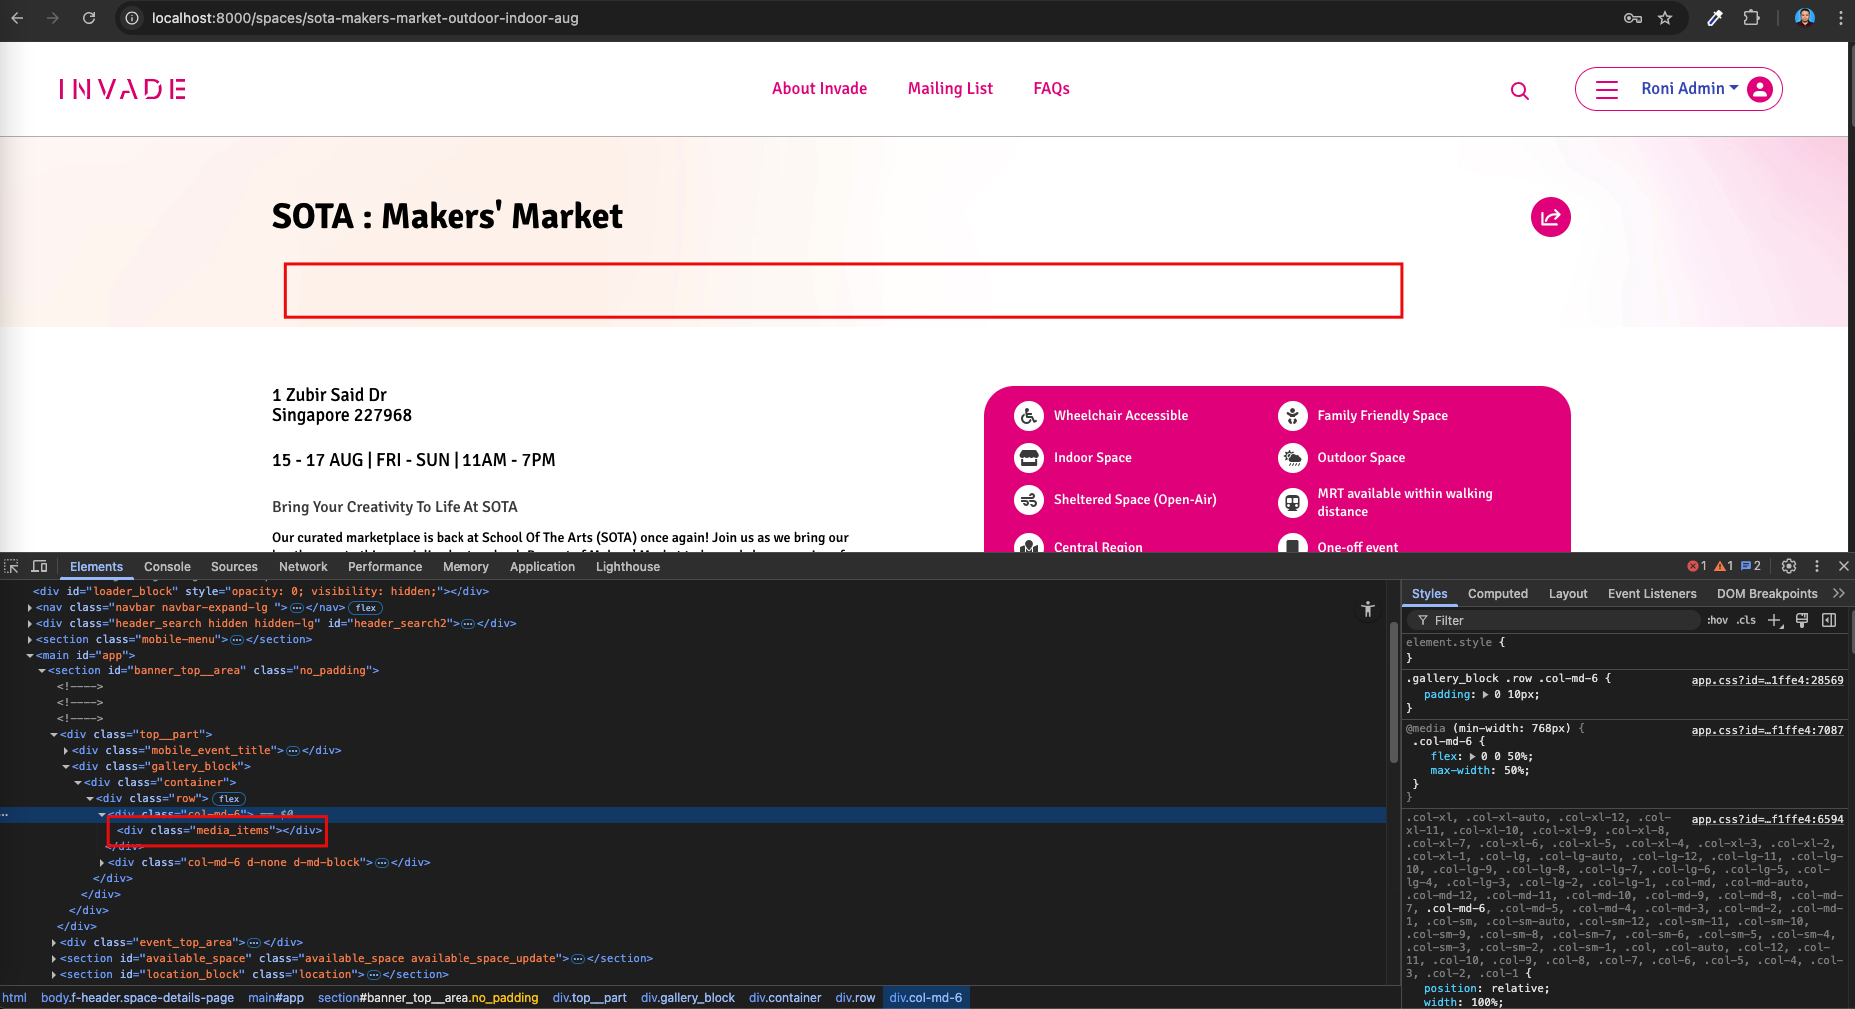This screenshot has height=1009, width=1855.
Task: Expand the event_top_area div node
Action: click(x=54, y=943)
